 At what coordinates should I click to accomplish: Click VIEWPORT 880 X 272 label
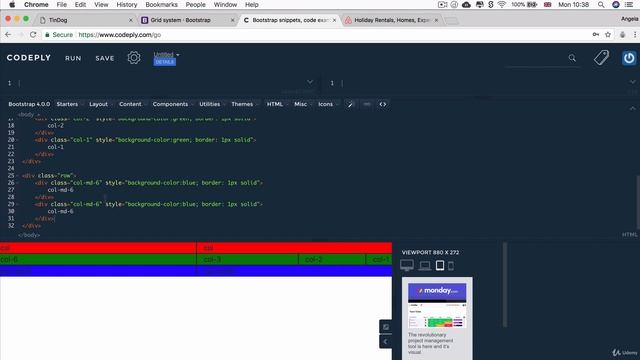[x=430, y=252]
